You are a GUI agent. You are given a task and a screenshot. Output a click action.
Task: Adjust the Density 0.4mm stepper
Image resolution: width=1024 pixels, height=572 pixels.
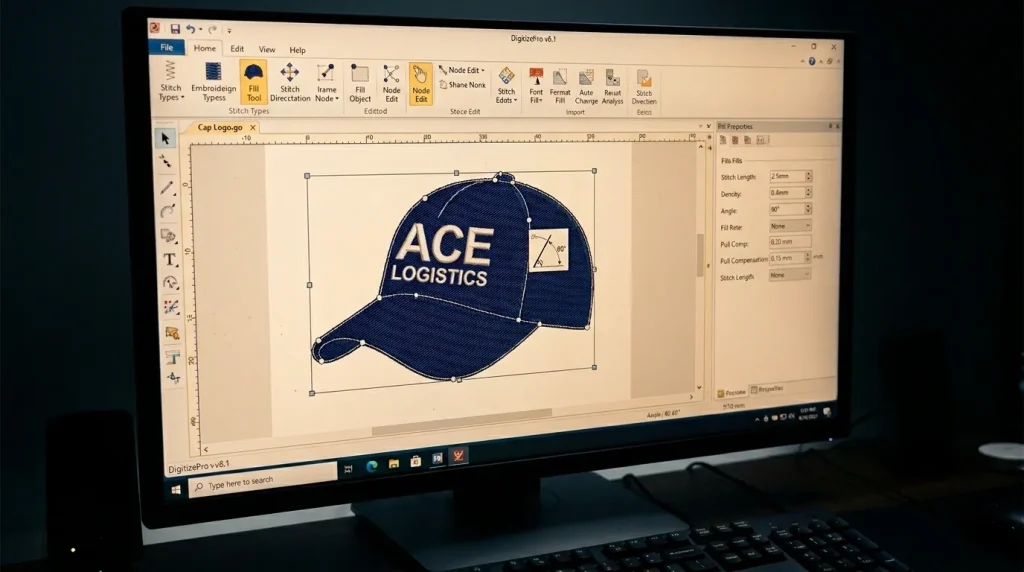(808, 193)
